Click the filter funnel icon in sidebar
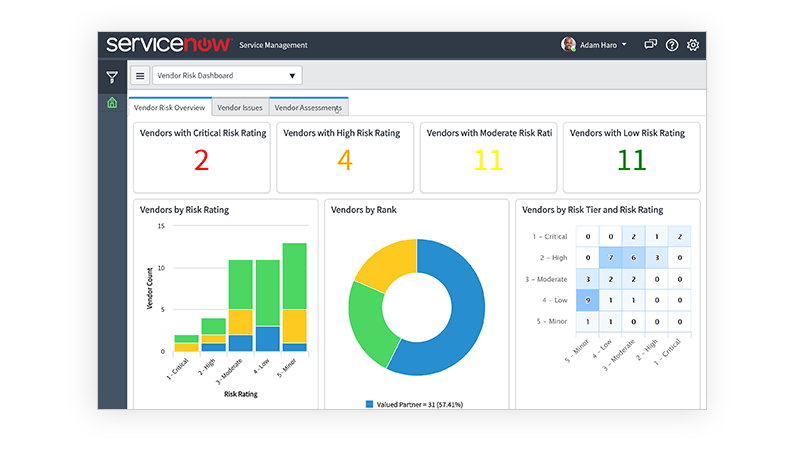Image resolution: width=800 pixels, height=457 pixels. pyautogui.click(x=112, y=77)
